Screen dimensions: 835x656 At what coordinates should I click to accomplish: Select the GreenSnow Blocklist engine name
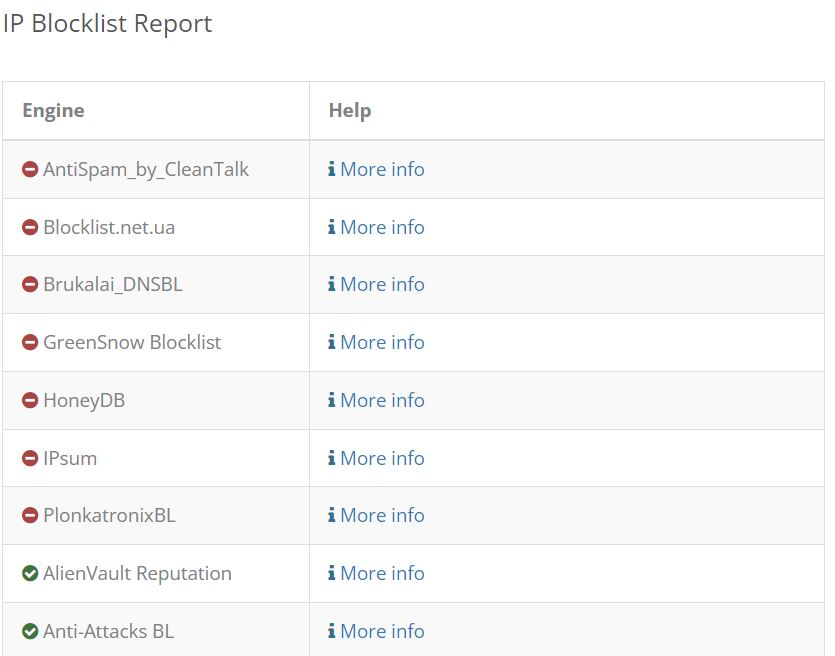pyautogui.click(x=132, y=342)
